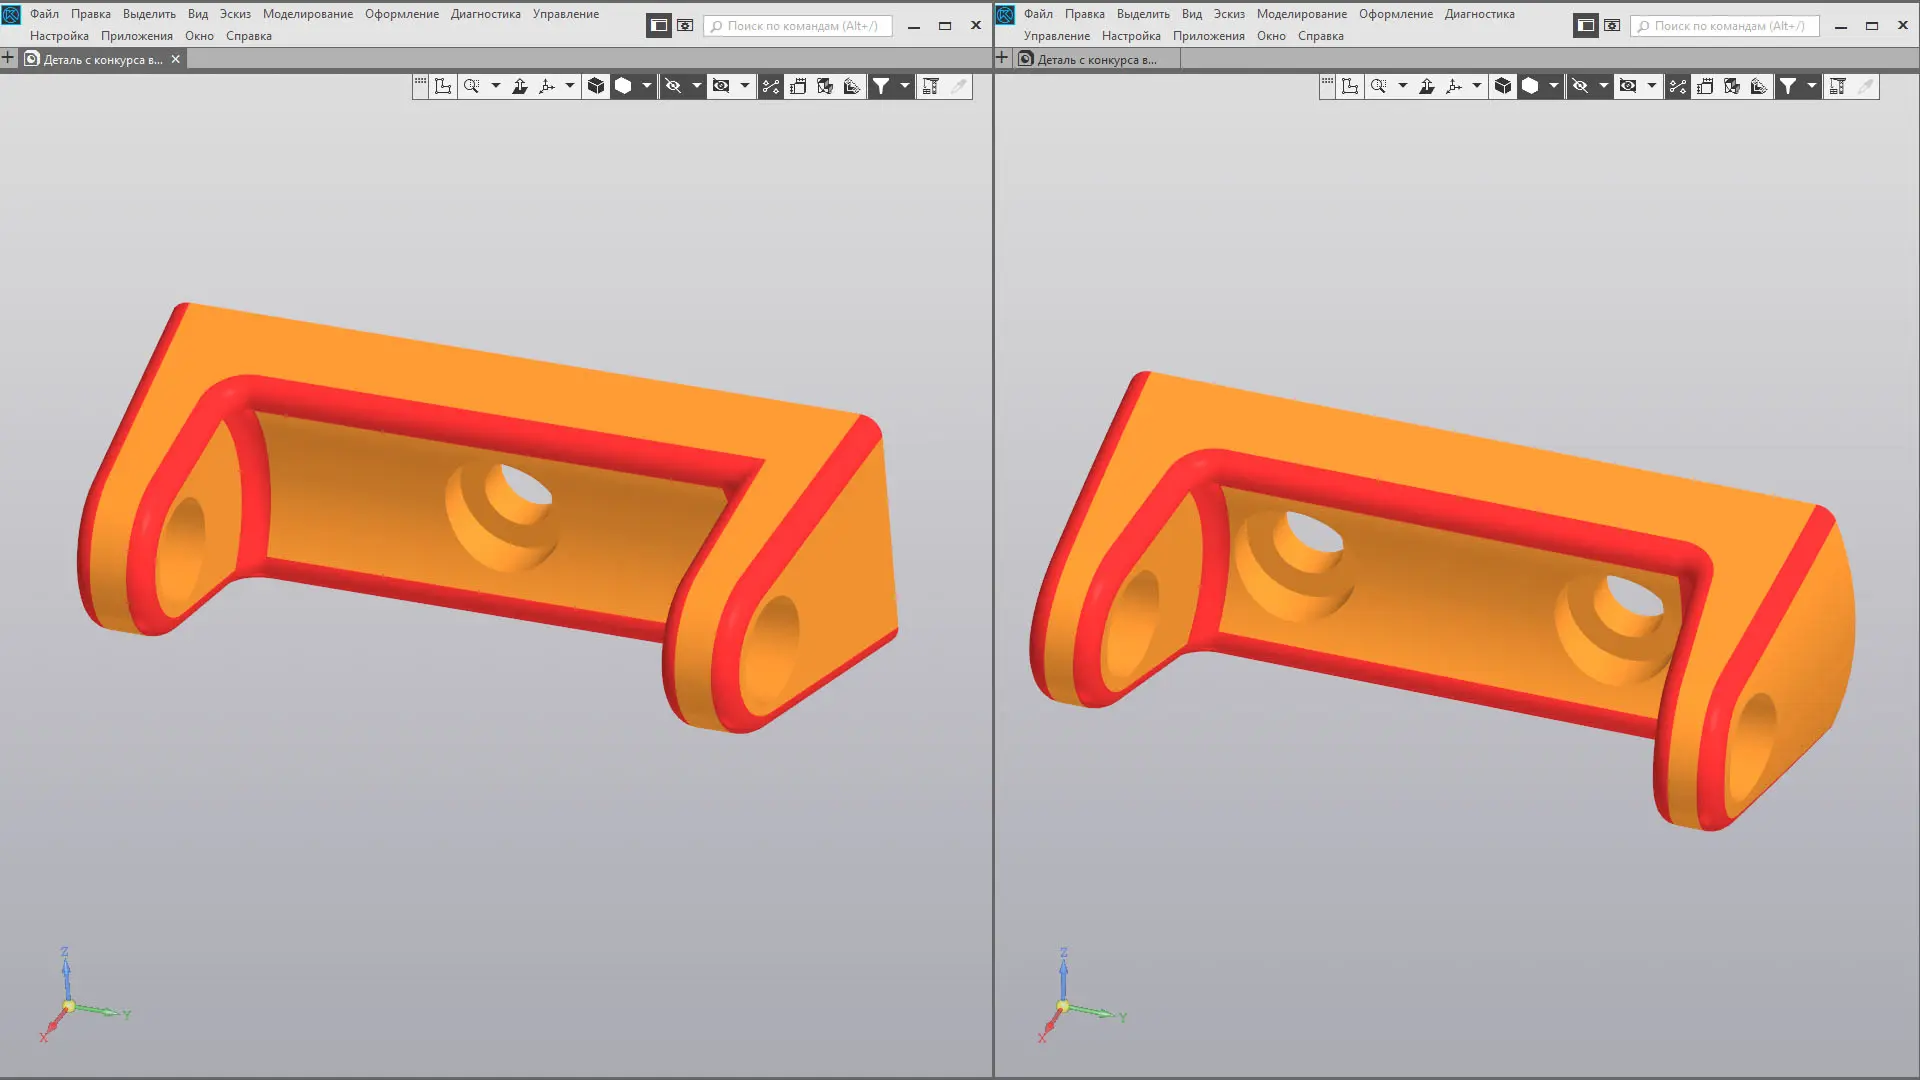1920x1080 pixels.
Task: Open Диагностика menu in right window
Action: 1479,14
